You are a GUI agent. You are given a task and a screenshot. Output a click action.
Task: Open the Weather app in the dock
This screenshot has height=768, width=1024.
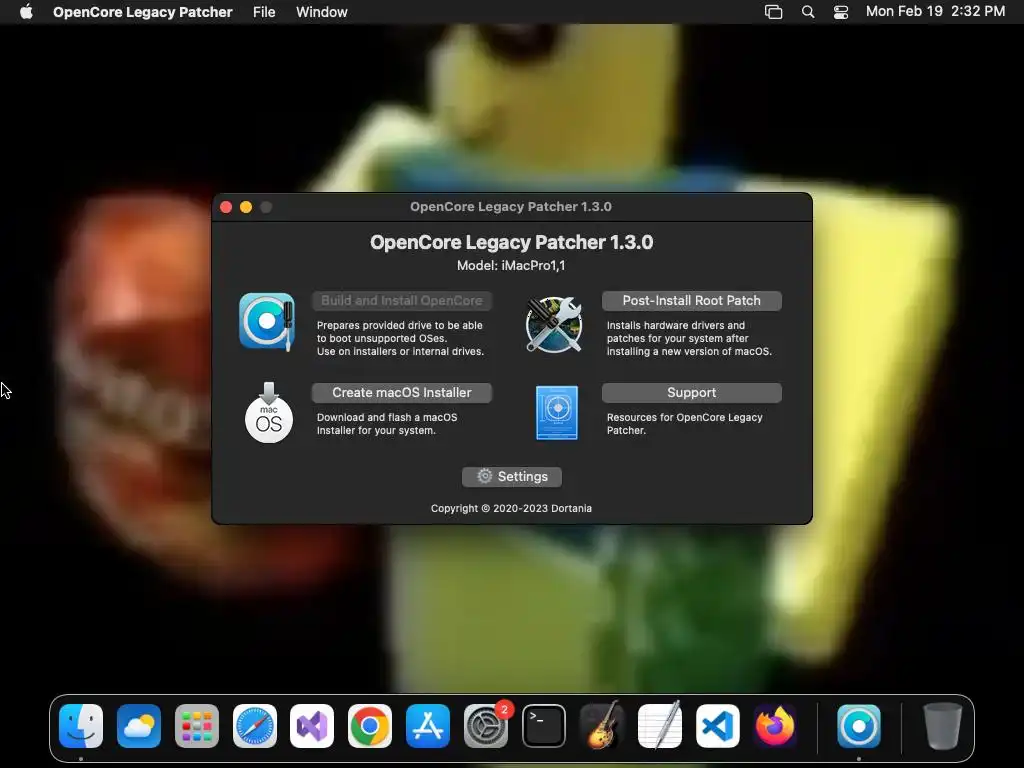pyautogui.click(x=139, y=726)
